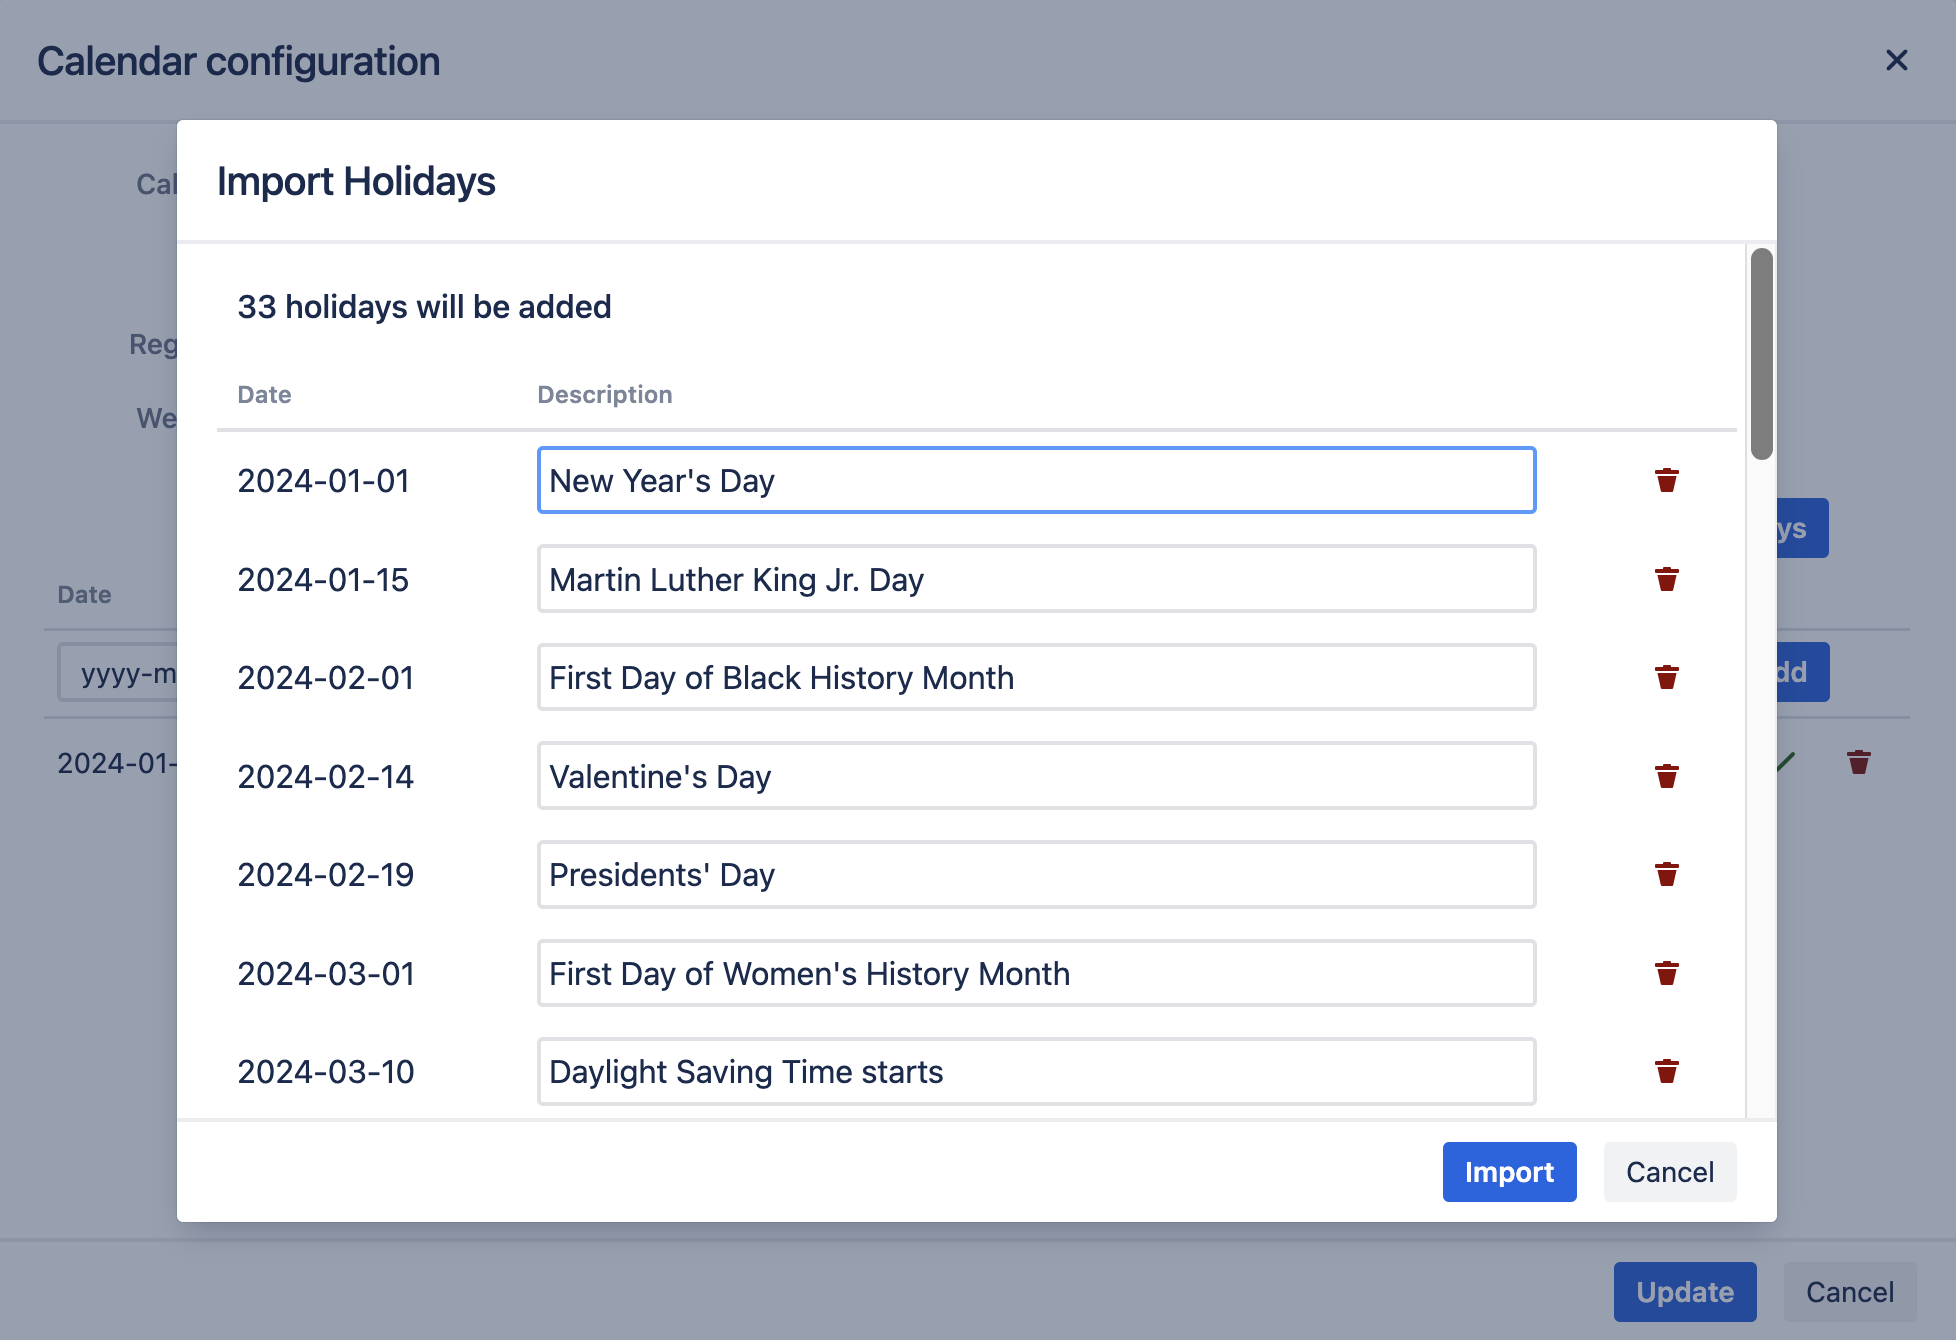Cancel the Import Holidays dialog
The width and height of the screenshot is (1956, 1340).
(x=1669, y=1172)
